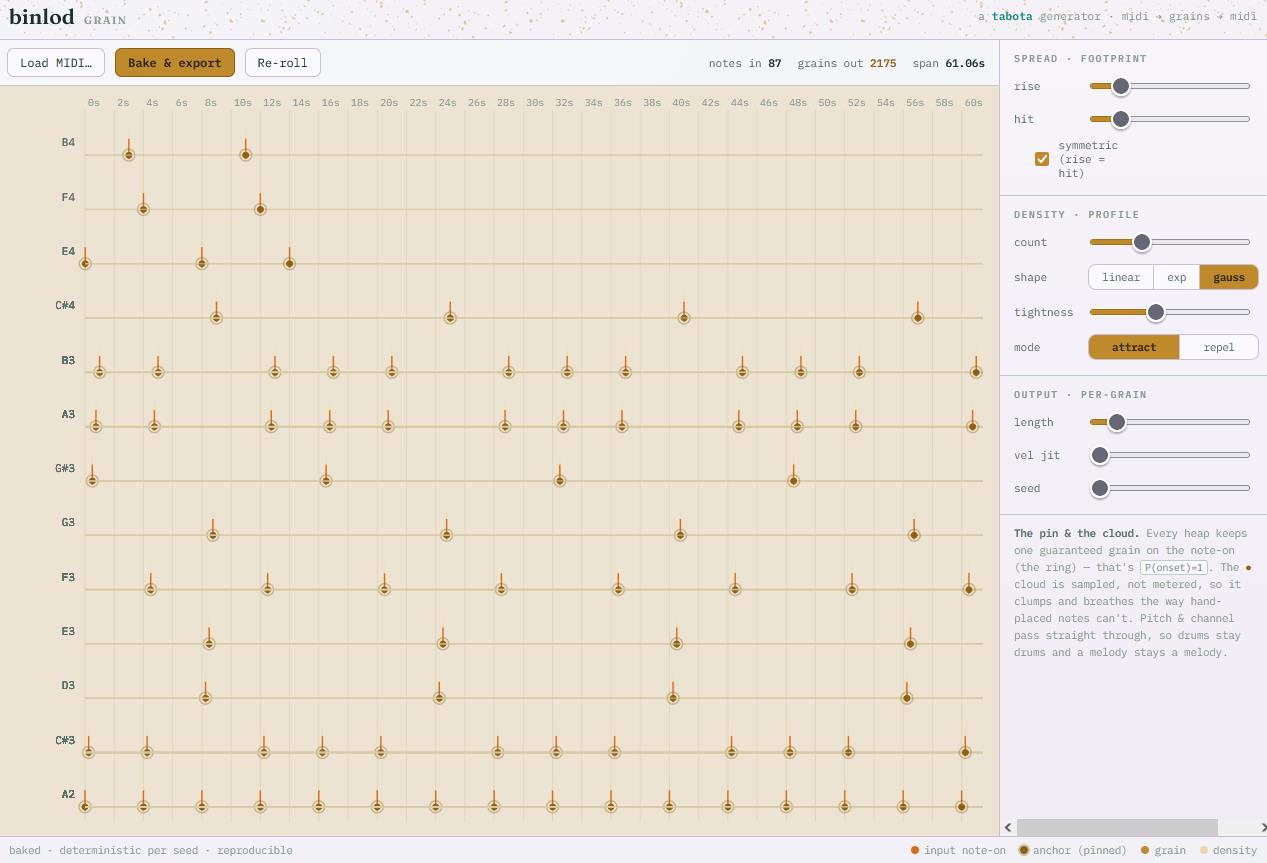Image resolution: width=1267 pixels, height=863 pixels.
Task: Click the C#4 anchor near 24s
Action: [451, 318]
